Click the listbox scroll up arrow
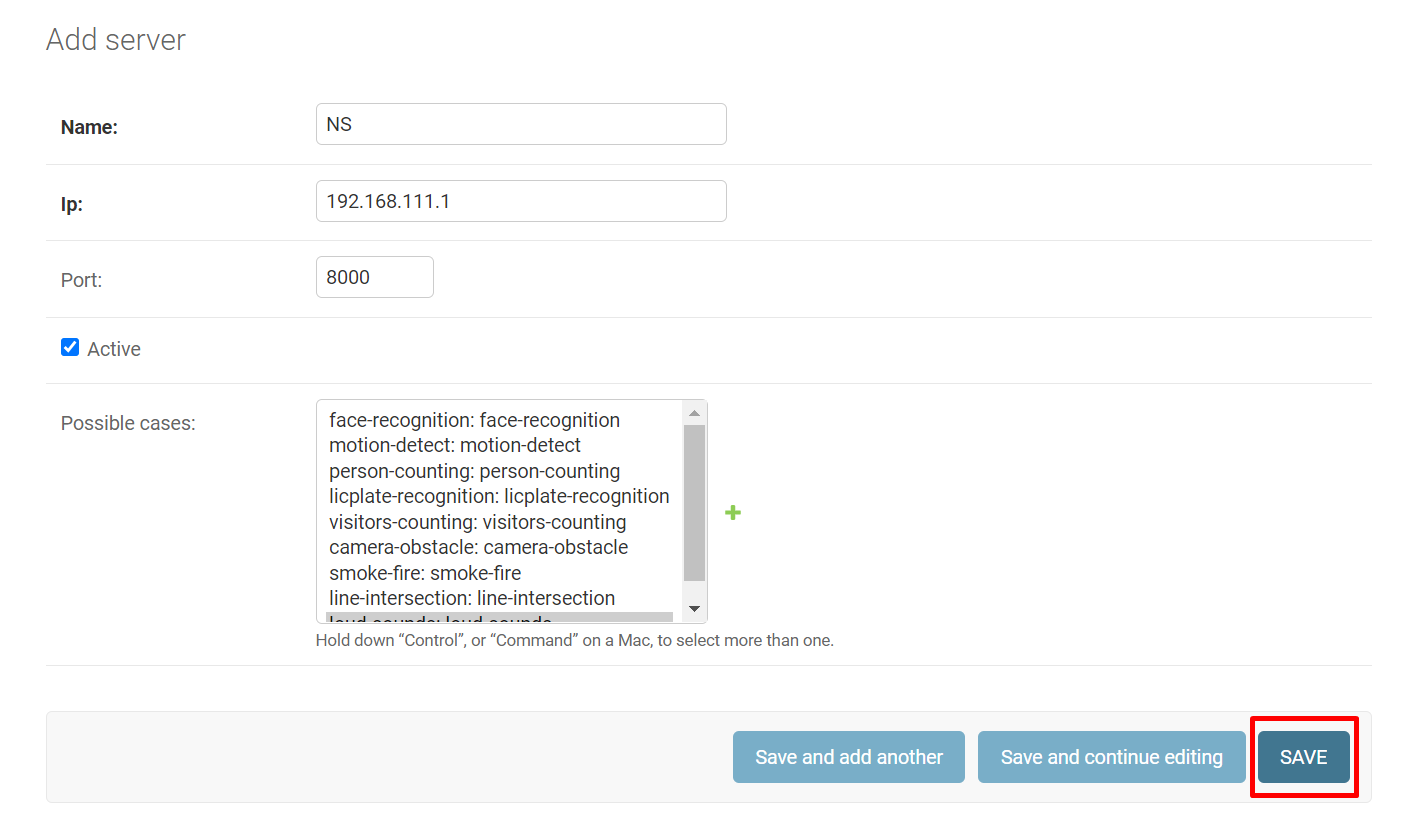This screenshot has height=832, width=1417. [x=695, y=412]
